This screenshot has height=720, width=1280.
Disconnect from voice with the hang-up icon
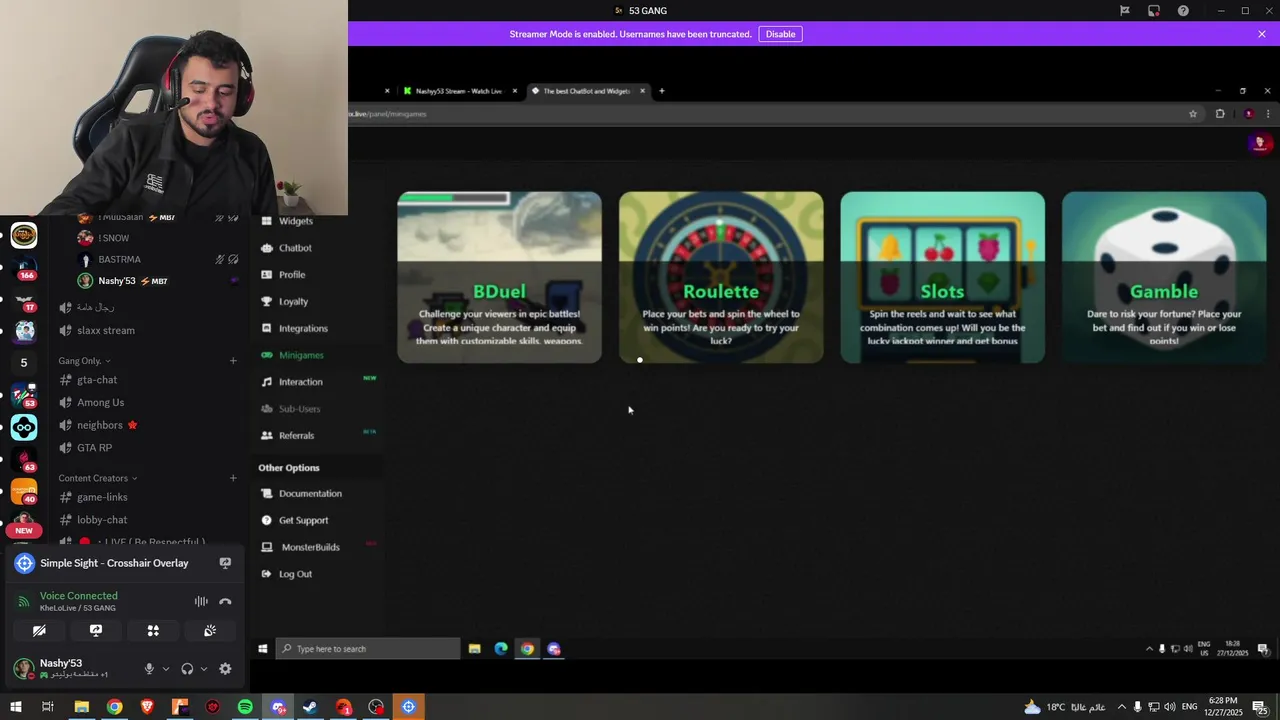pos(225,601)
